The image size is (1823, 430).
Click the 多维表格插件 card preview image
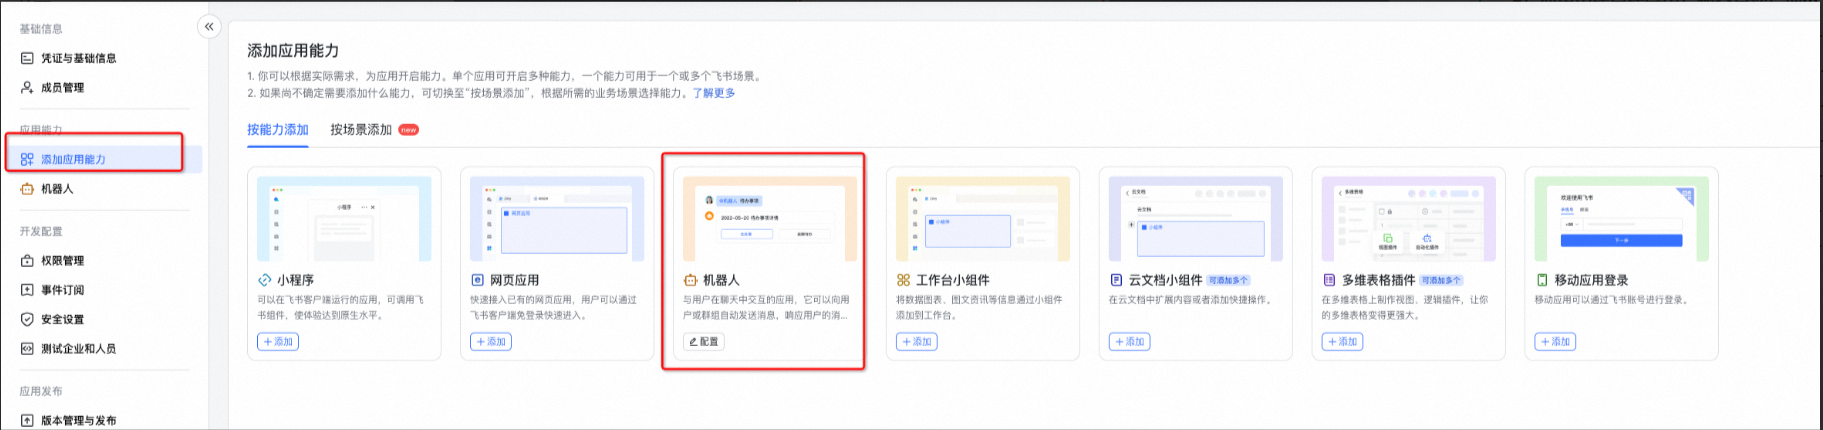click(x=1409, y=219)
